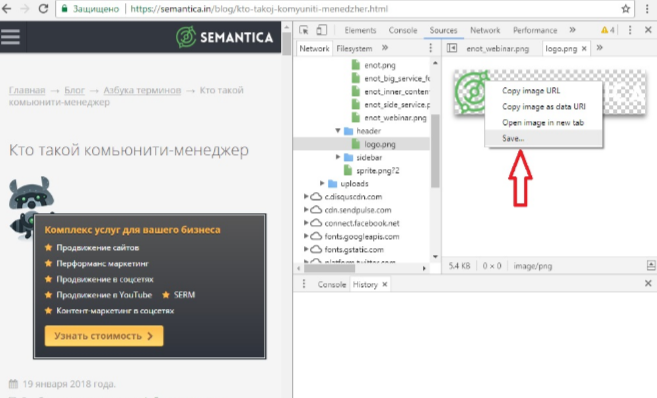
Task: Collapse the header folder
Action: pyautogui.click(x=338, y=131)
